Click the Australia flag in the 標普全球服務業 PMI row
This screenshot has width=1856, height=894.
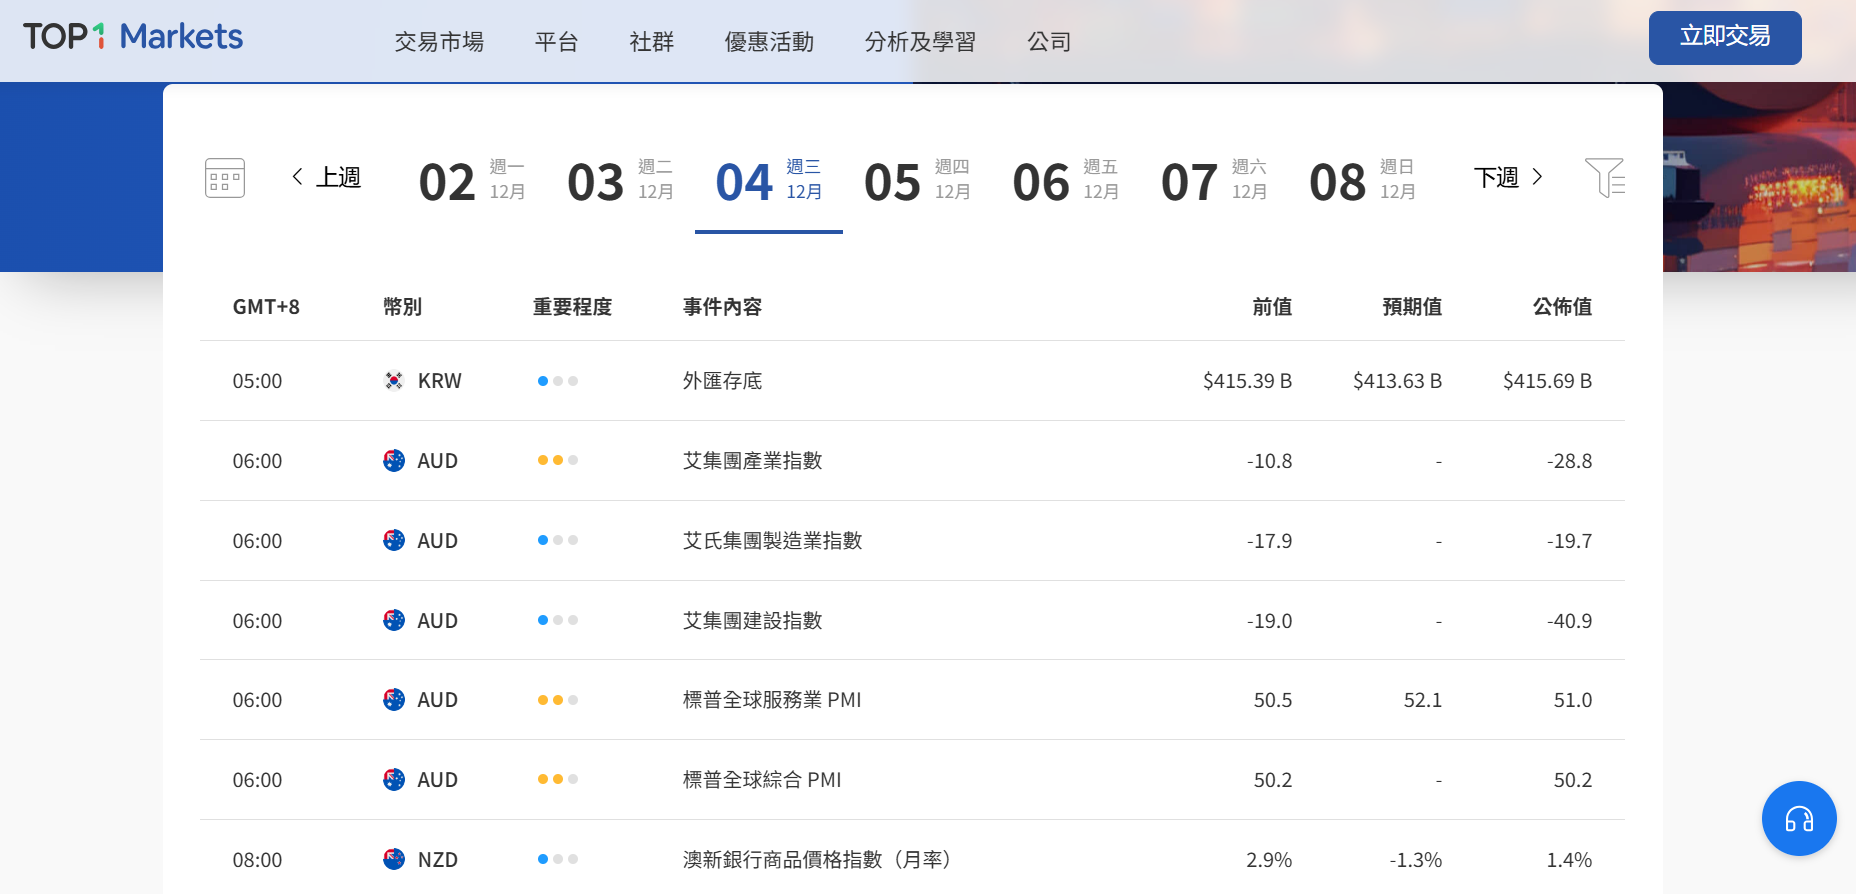point(394,700)
